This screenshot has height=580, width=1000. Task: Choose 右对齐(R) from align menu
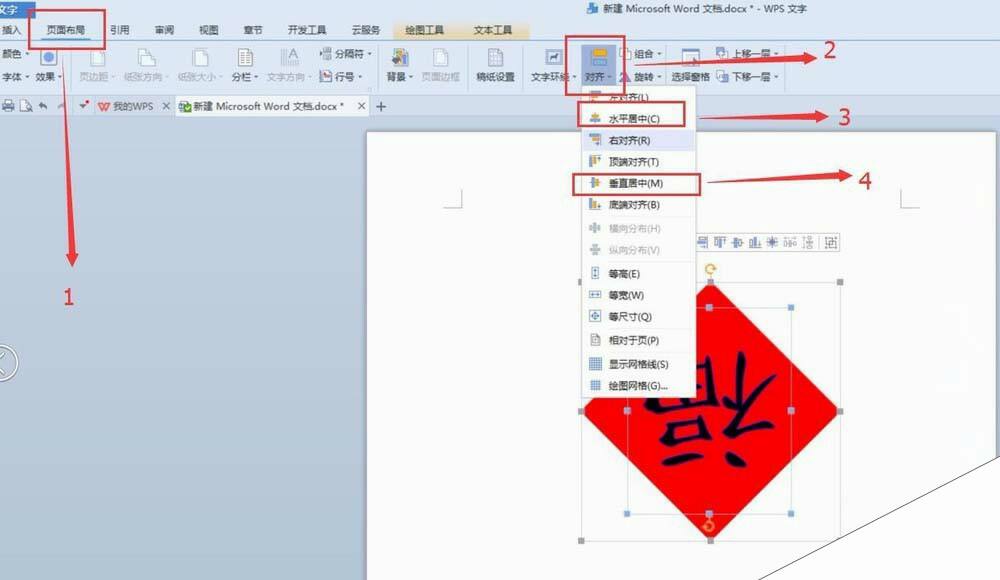[x=638, y=140]
